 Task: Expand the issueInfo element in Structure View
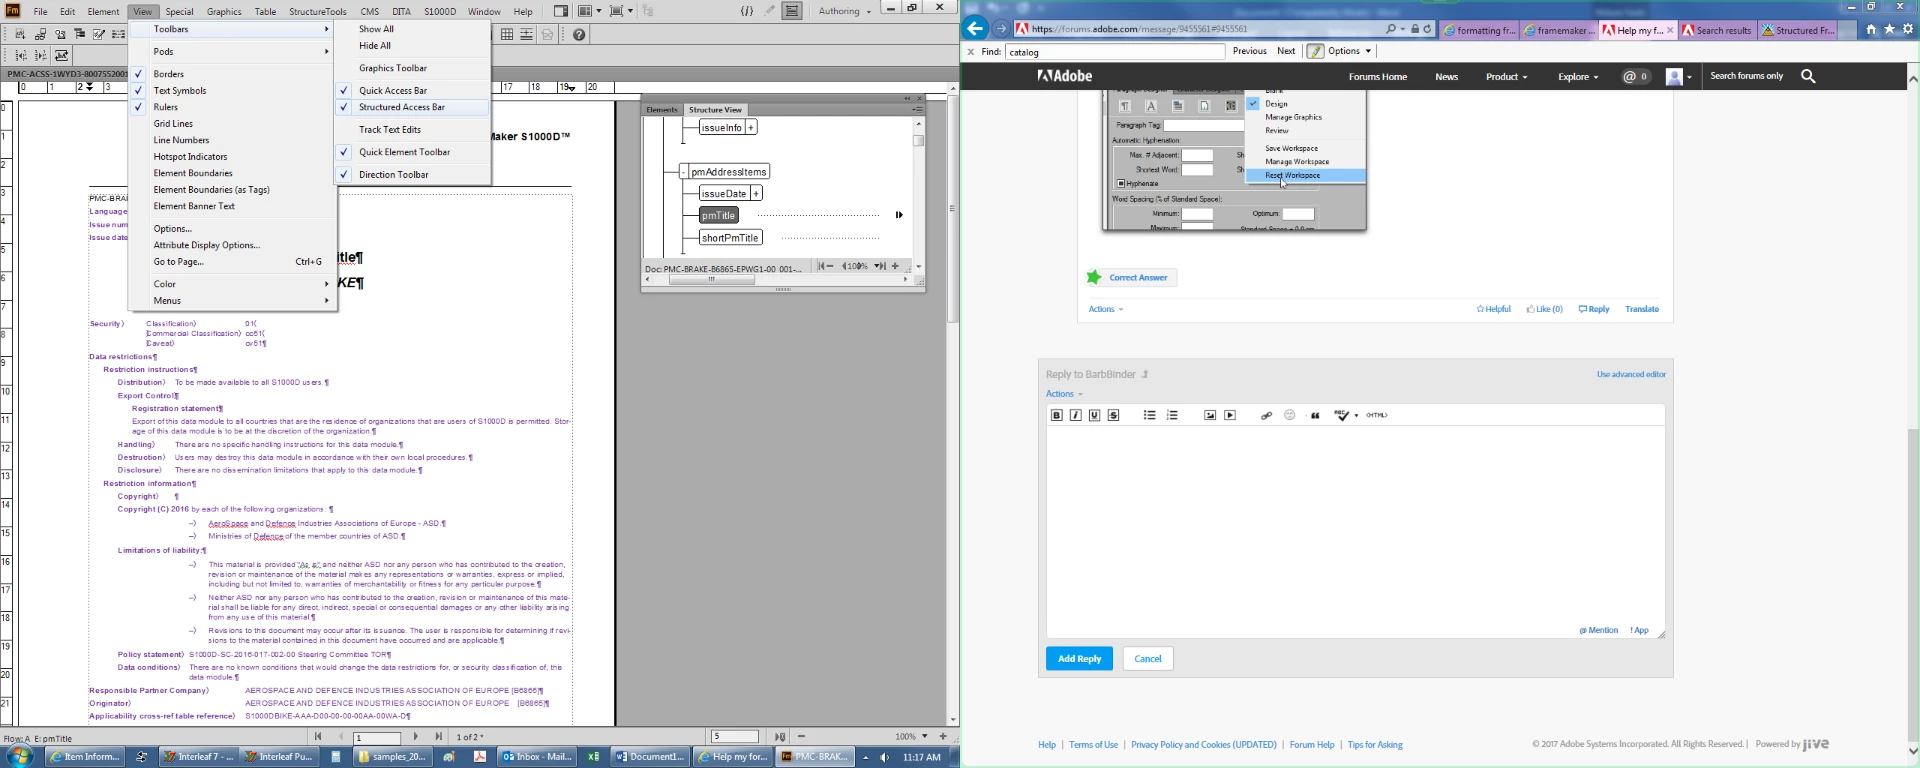coord(751,128)
